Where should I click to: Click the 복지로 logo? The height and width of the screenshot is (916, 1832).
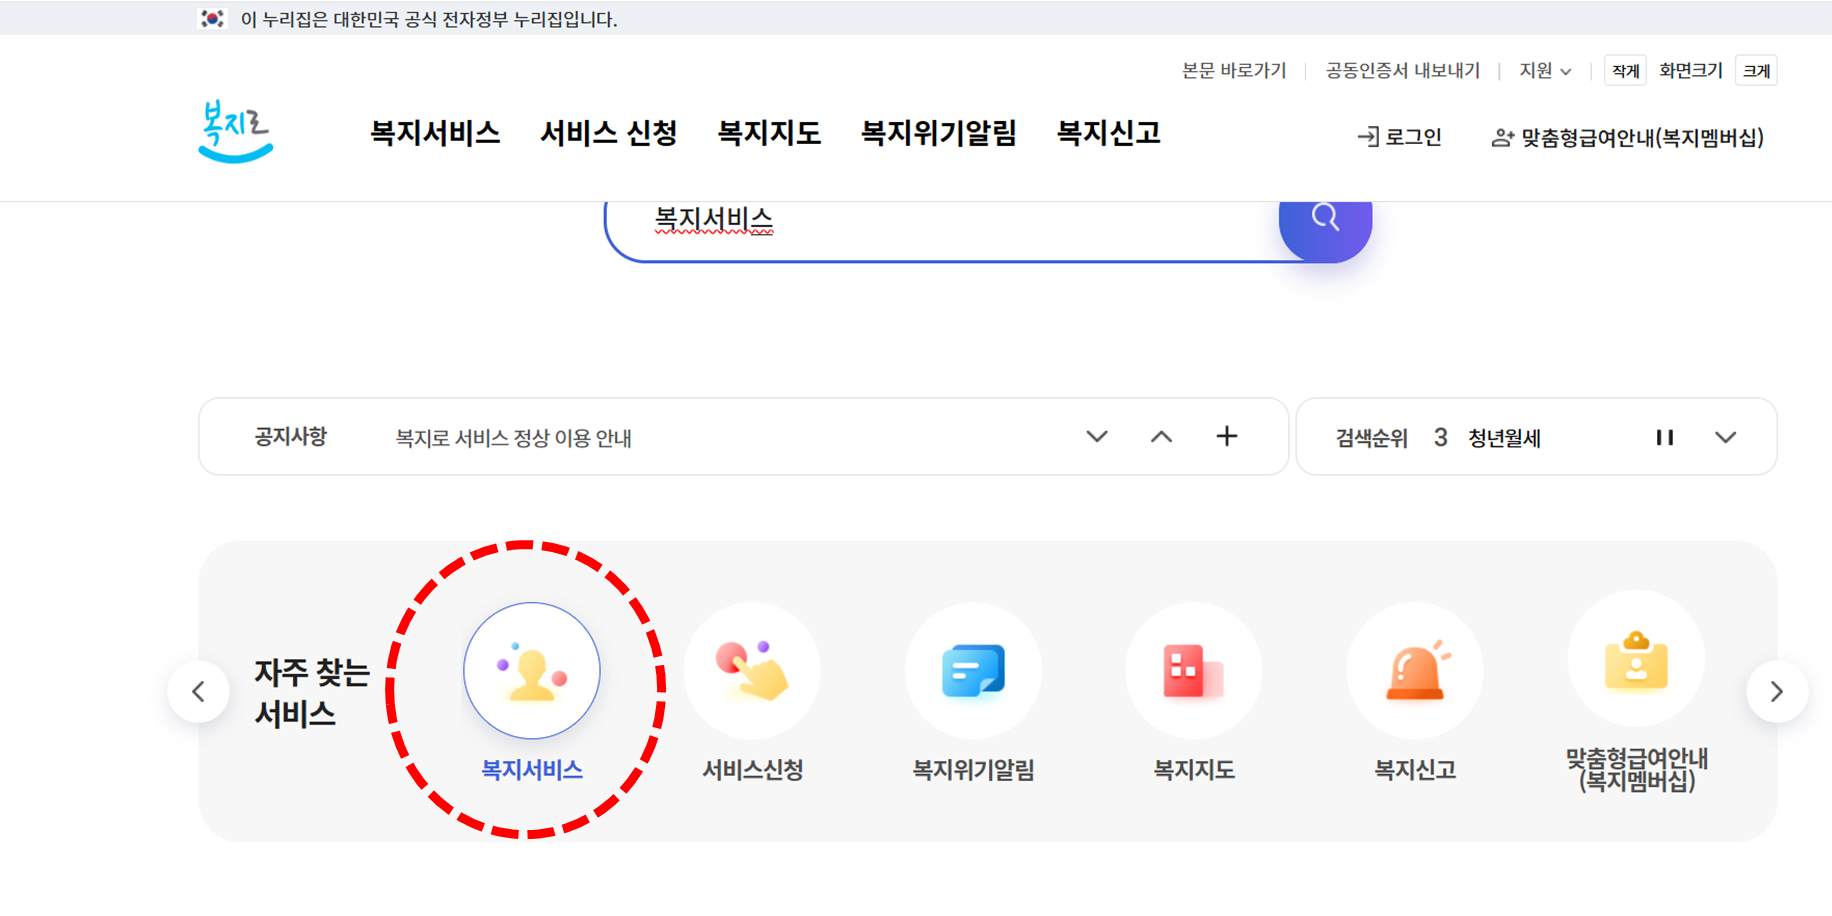click(233, 131)
